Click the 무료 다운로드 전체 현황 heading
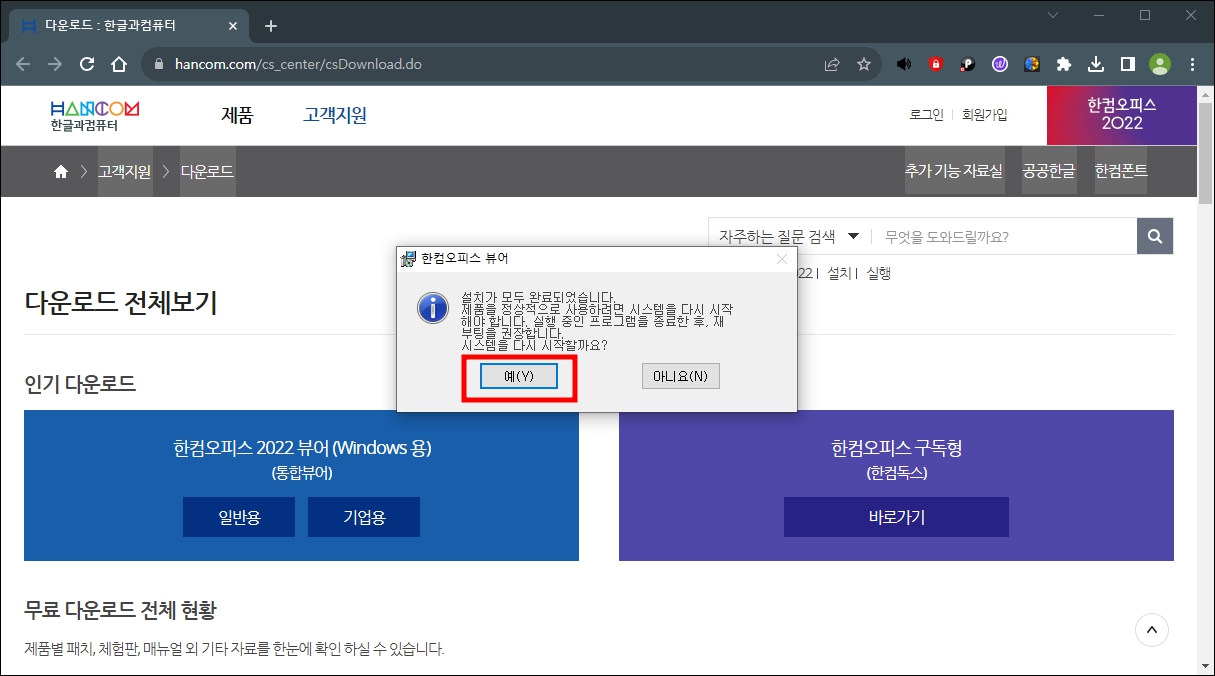1215x676 pixels. [120, 610]
